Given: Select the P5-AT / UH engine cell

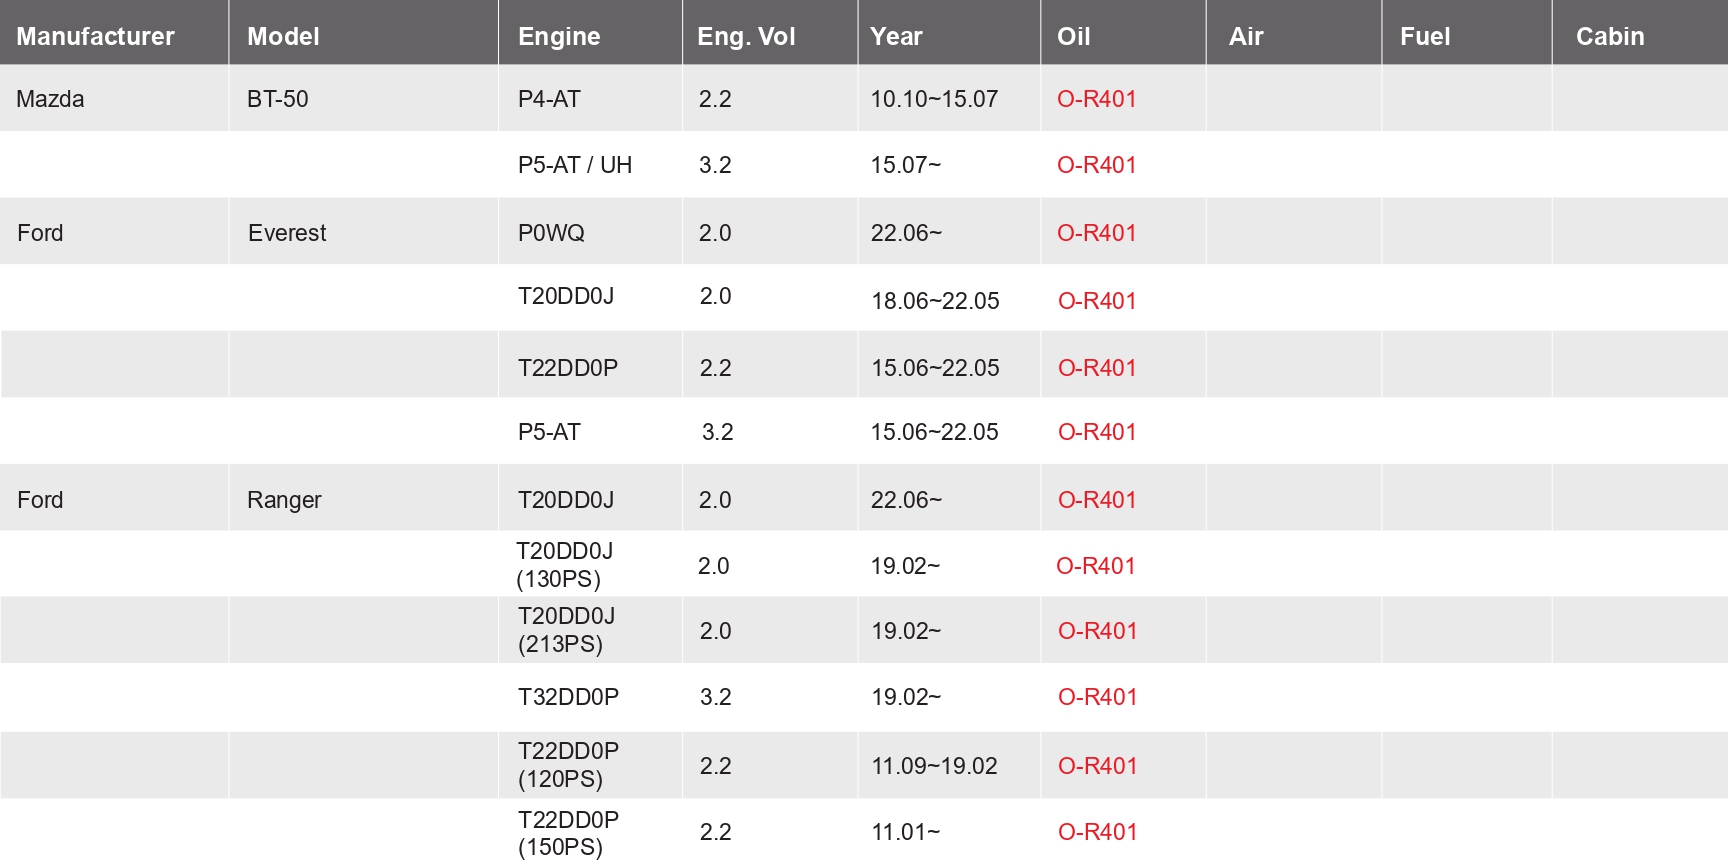Looking at the screenshot, I should [x=575, y=165].
